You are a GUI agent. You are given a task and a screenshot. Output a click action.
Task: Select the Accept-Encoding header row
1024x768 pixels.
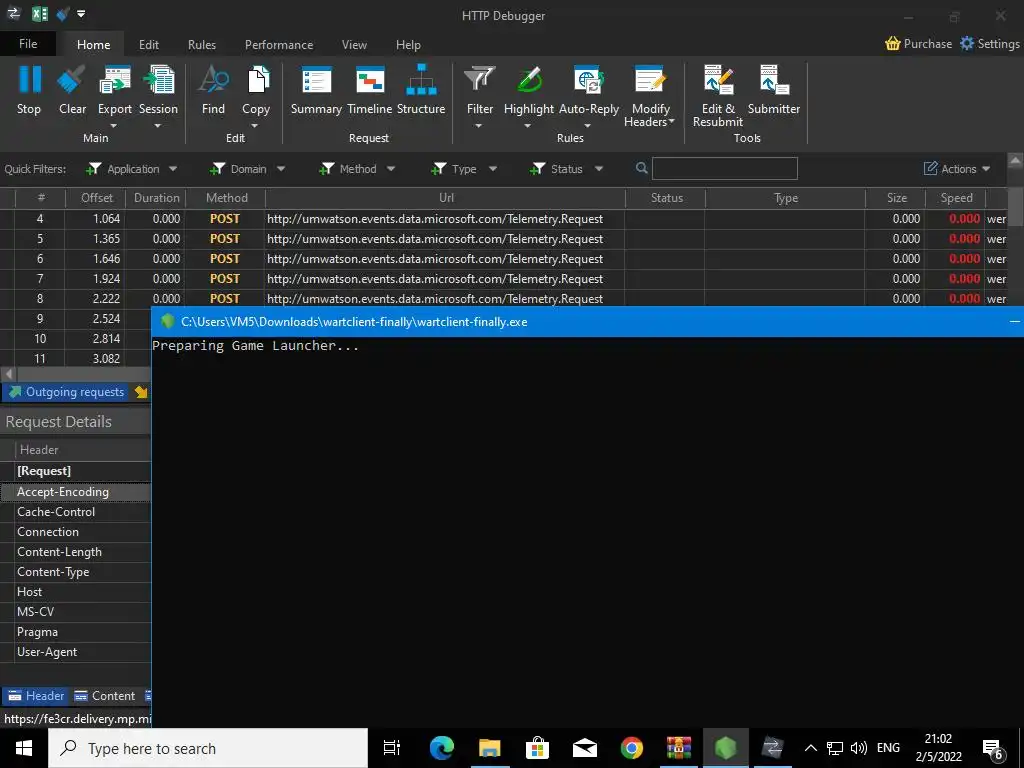[x=76, y=492]
